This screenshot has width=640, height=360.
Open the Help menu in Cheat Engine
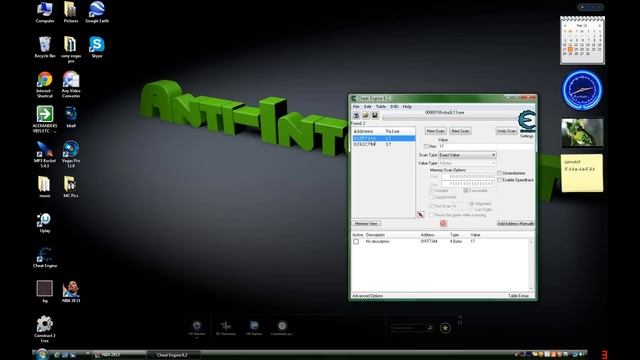click(407, 107)
